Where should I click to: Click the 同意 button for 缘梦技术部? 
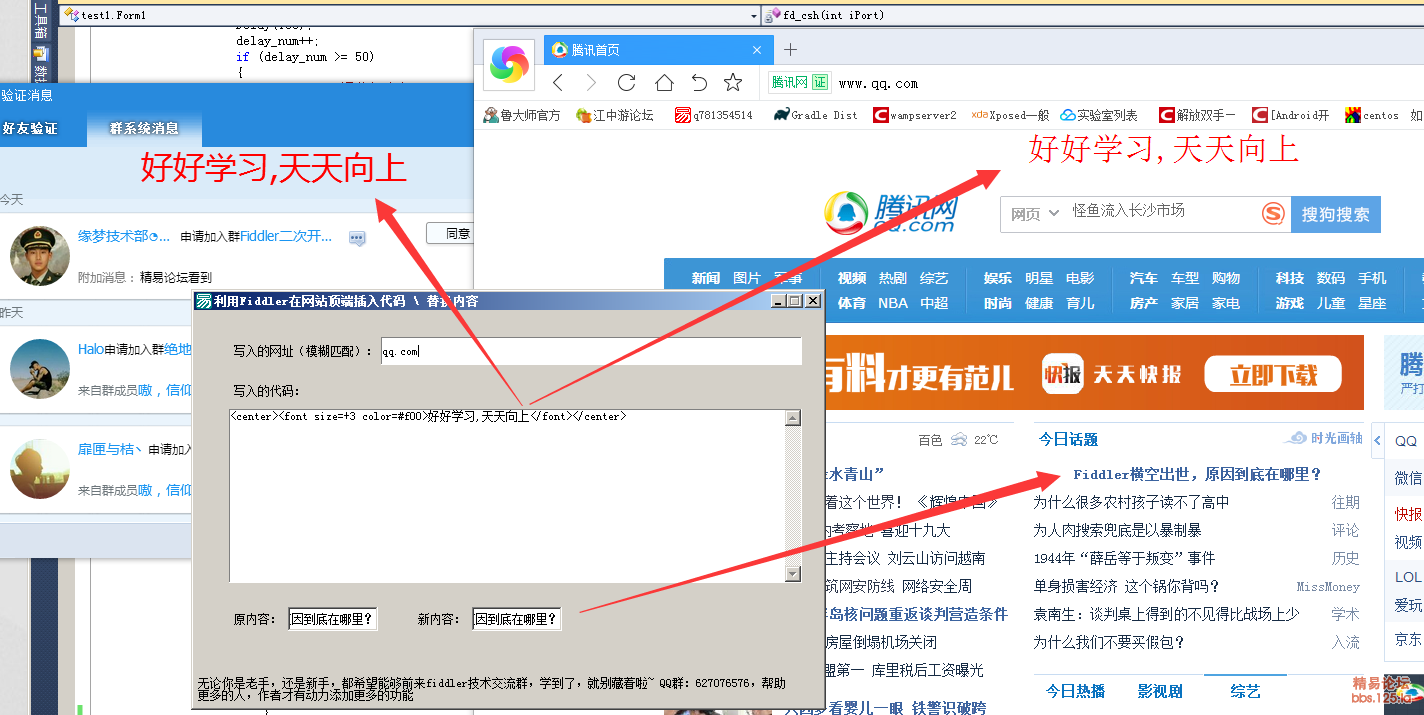(x=452, y=233)
